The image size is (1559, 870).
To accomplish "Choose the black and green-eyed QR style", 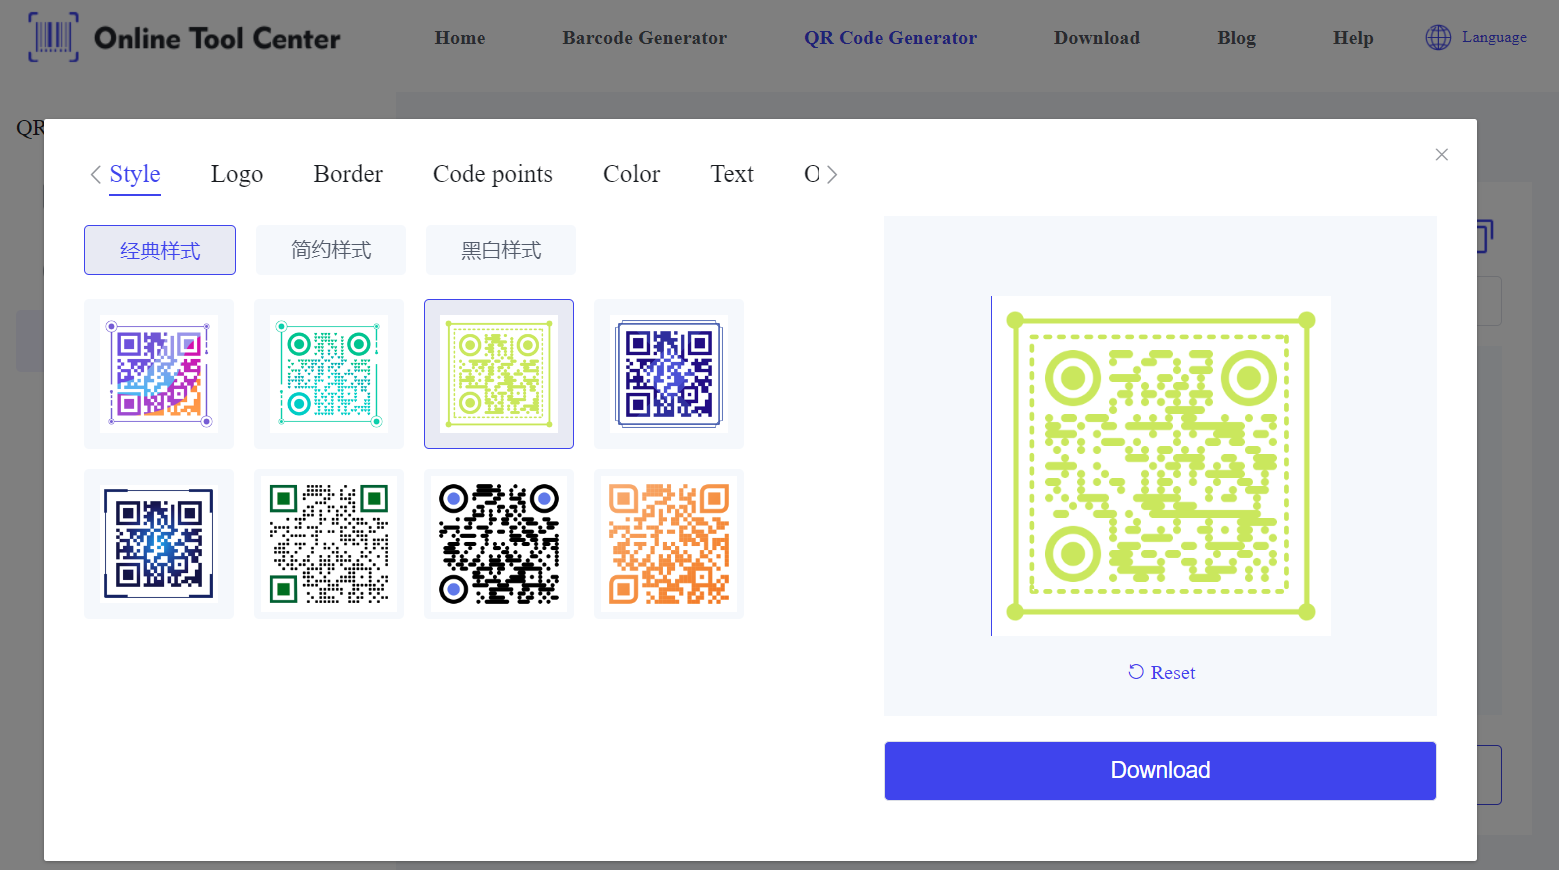I will point(329,544).
